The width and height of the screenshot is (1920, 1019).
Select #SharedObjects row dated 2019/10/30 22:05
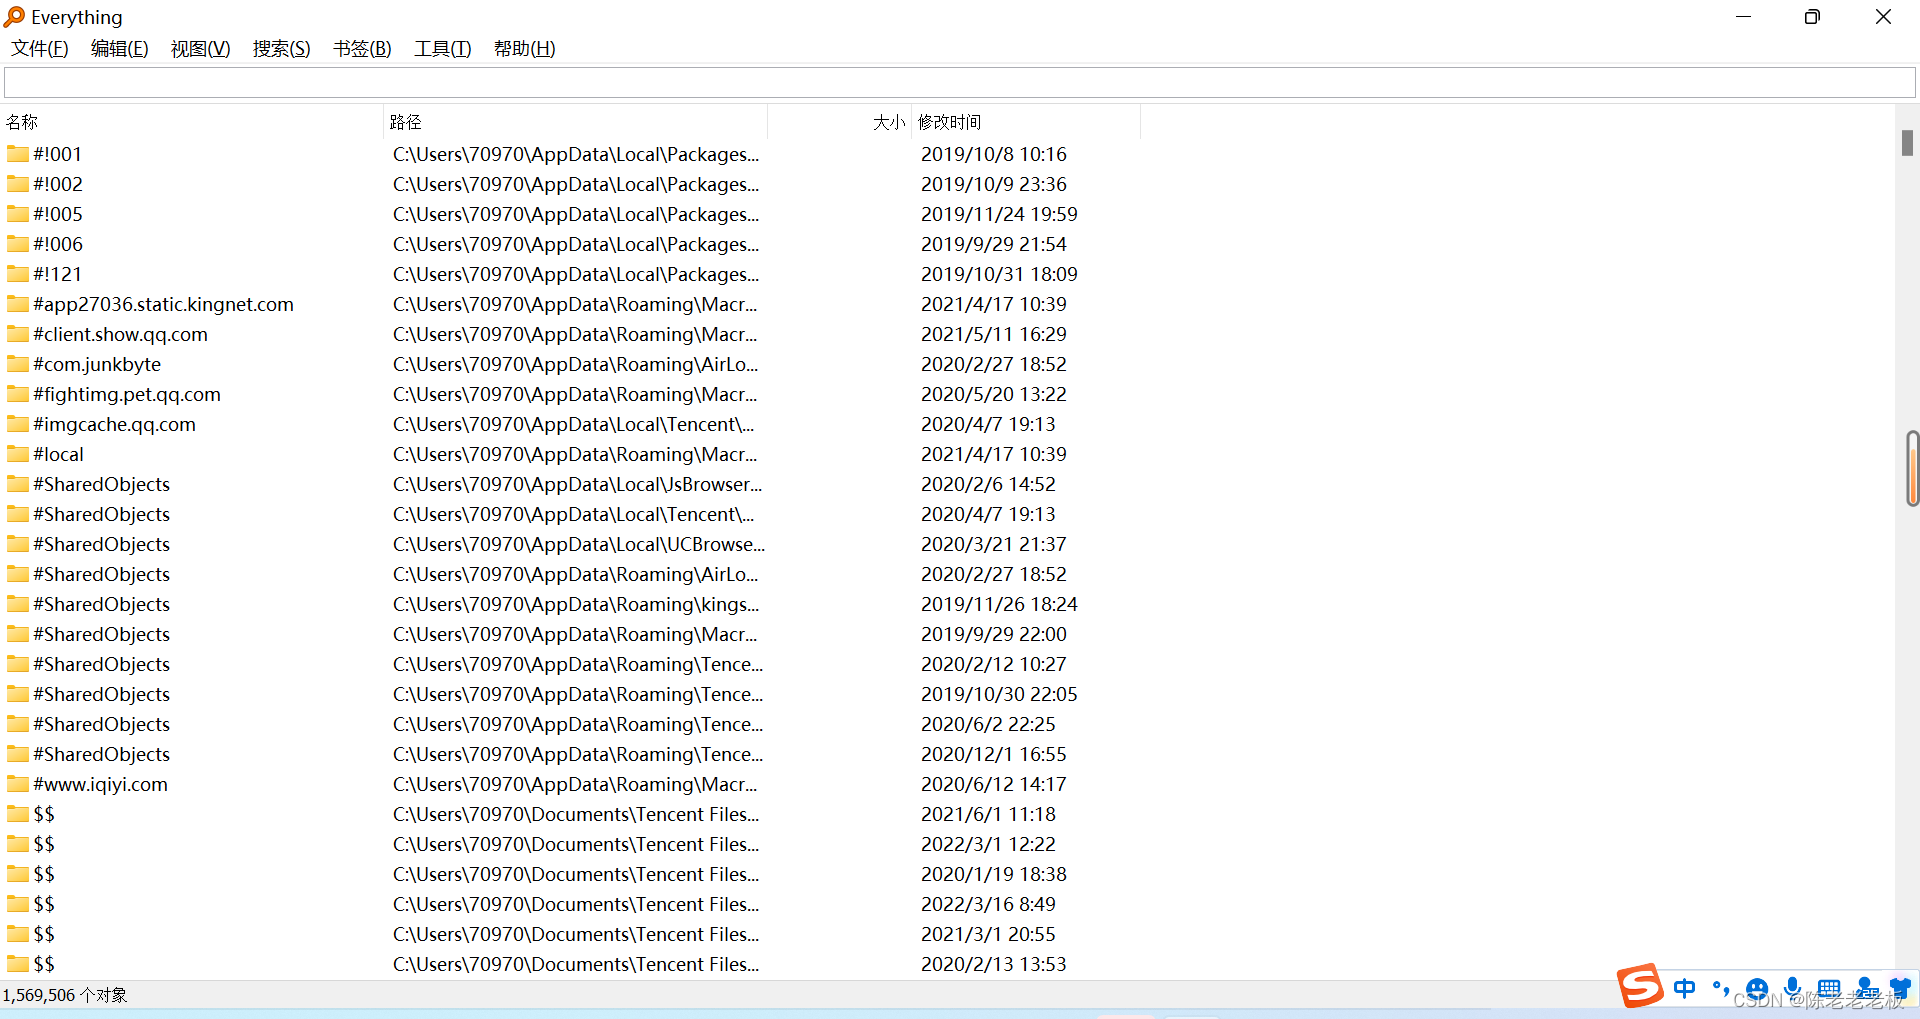[102, 694]
